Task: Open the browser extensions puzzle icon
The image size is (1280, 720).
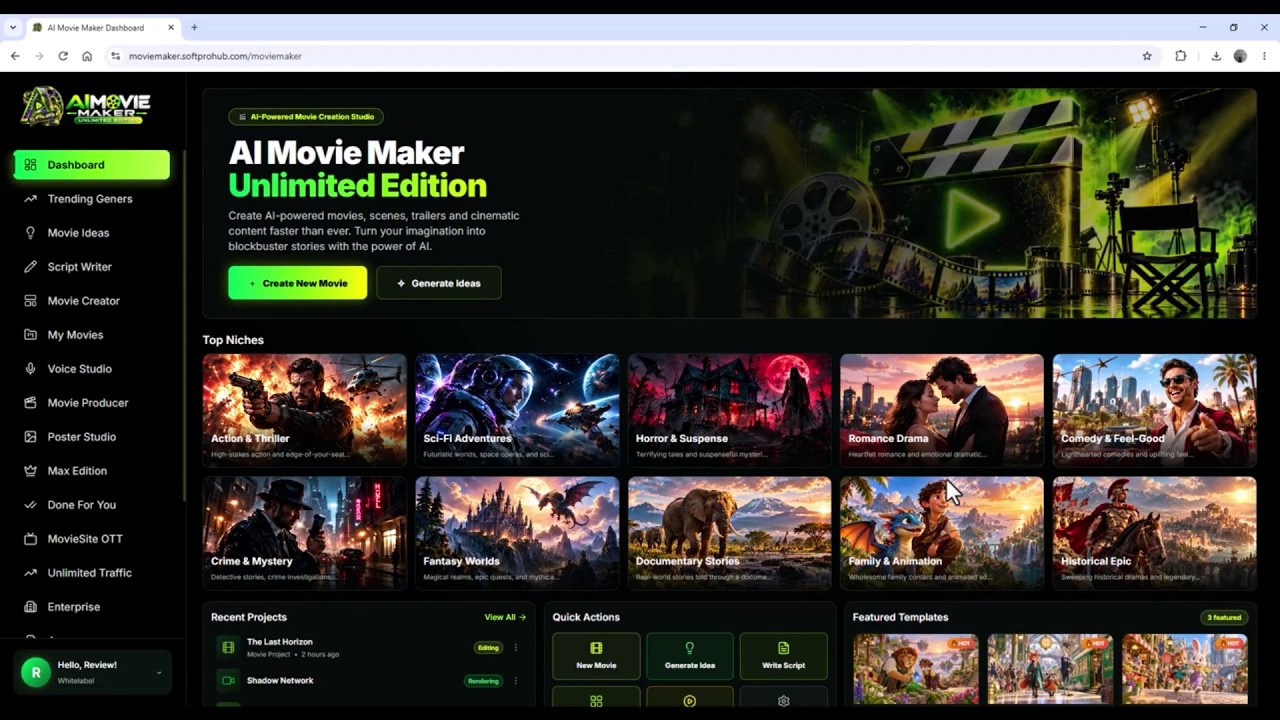Action: click(1181, 56)
